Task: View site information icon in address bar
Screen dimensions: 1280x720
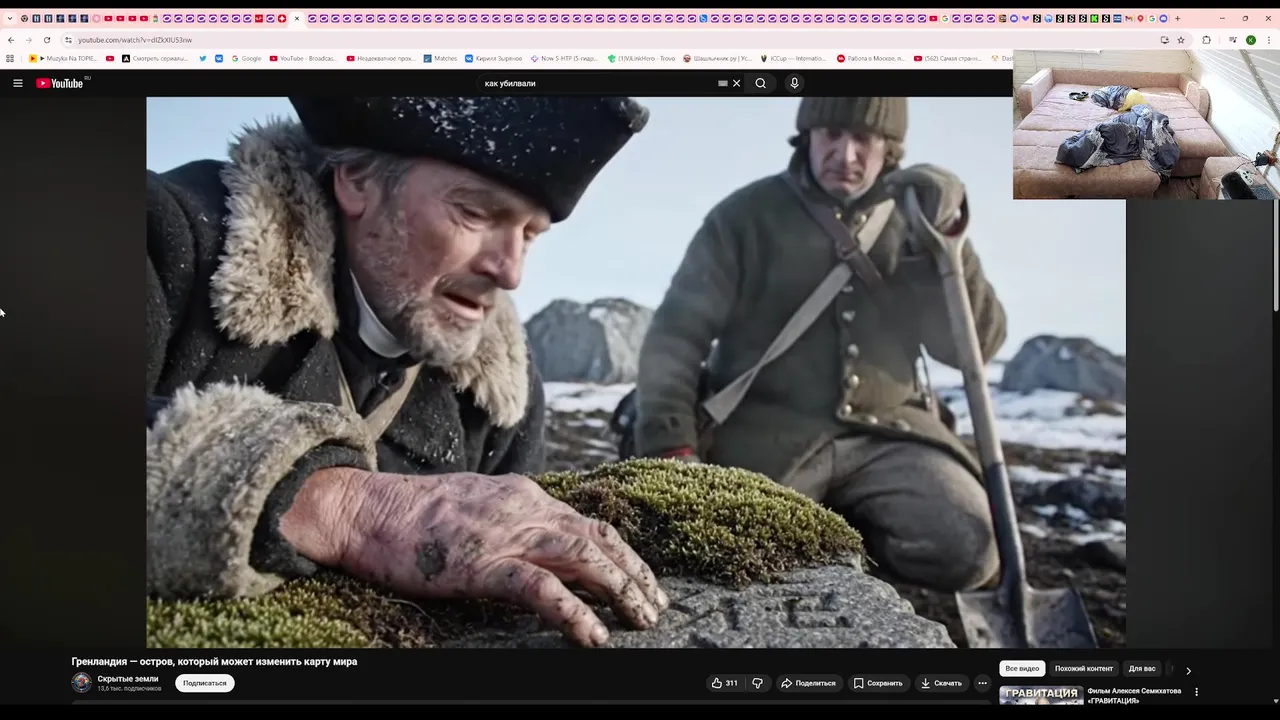Action: pyautogui.click(x=68, y=40)
